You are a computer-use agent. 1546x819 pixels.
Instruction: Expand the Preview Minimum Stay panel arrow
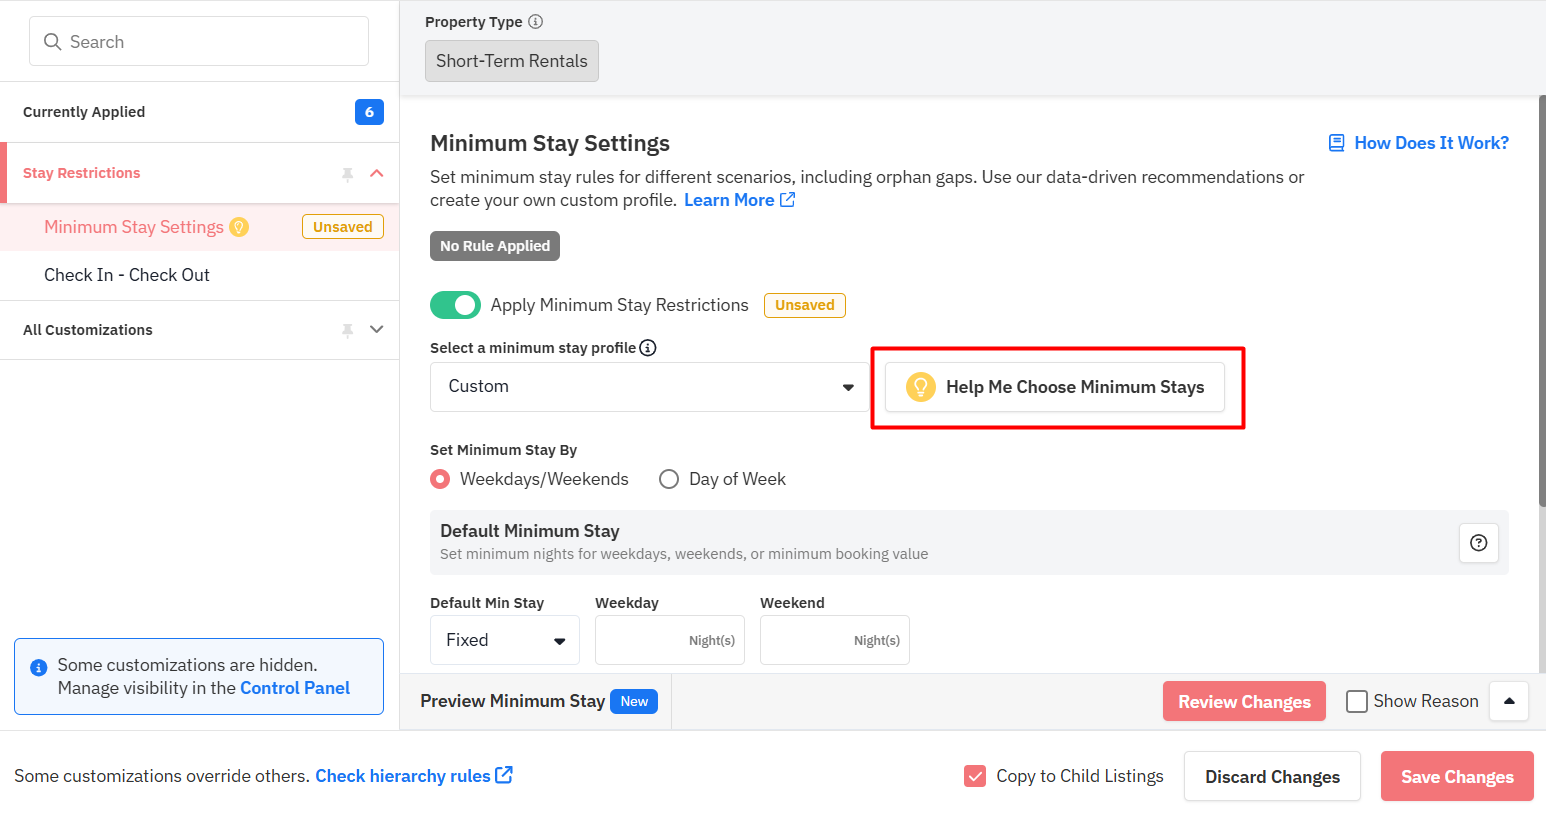[1509, 701]
